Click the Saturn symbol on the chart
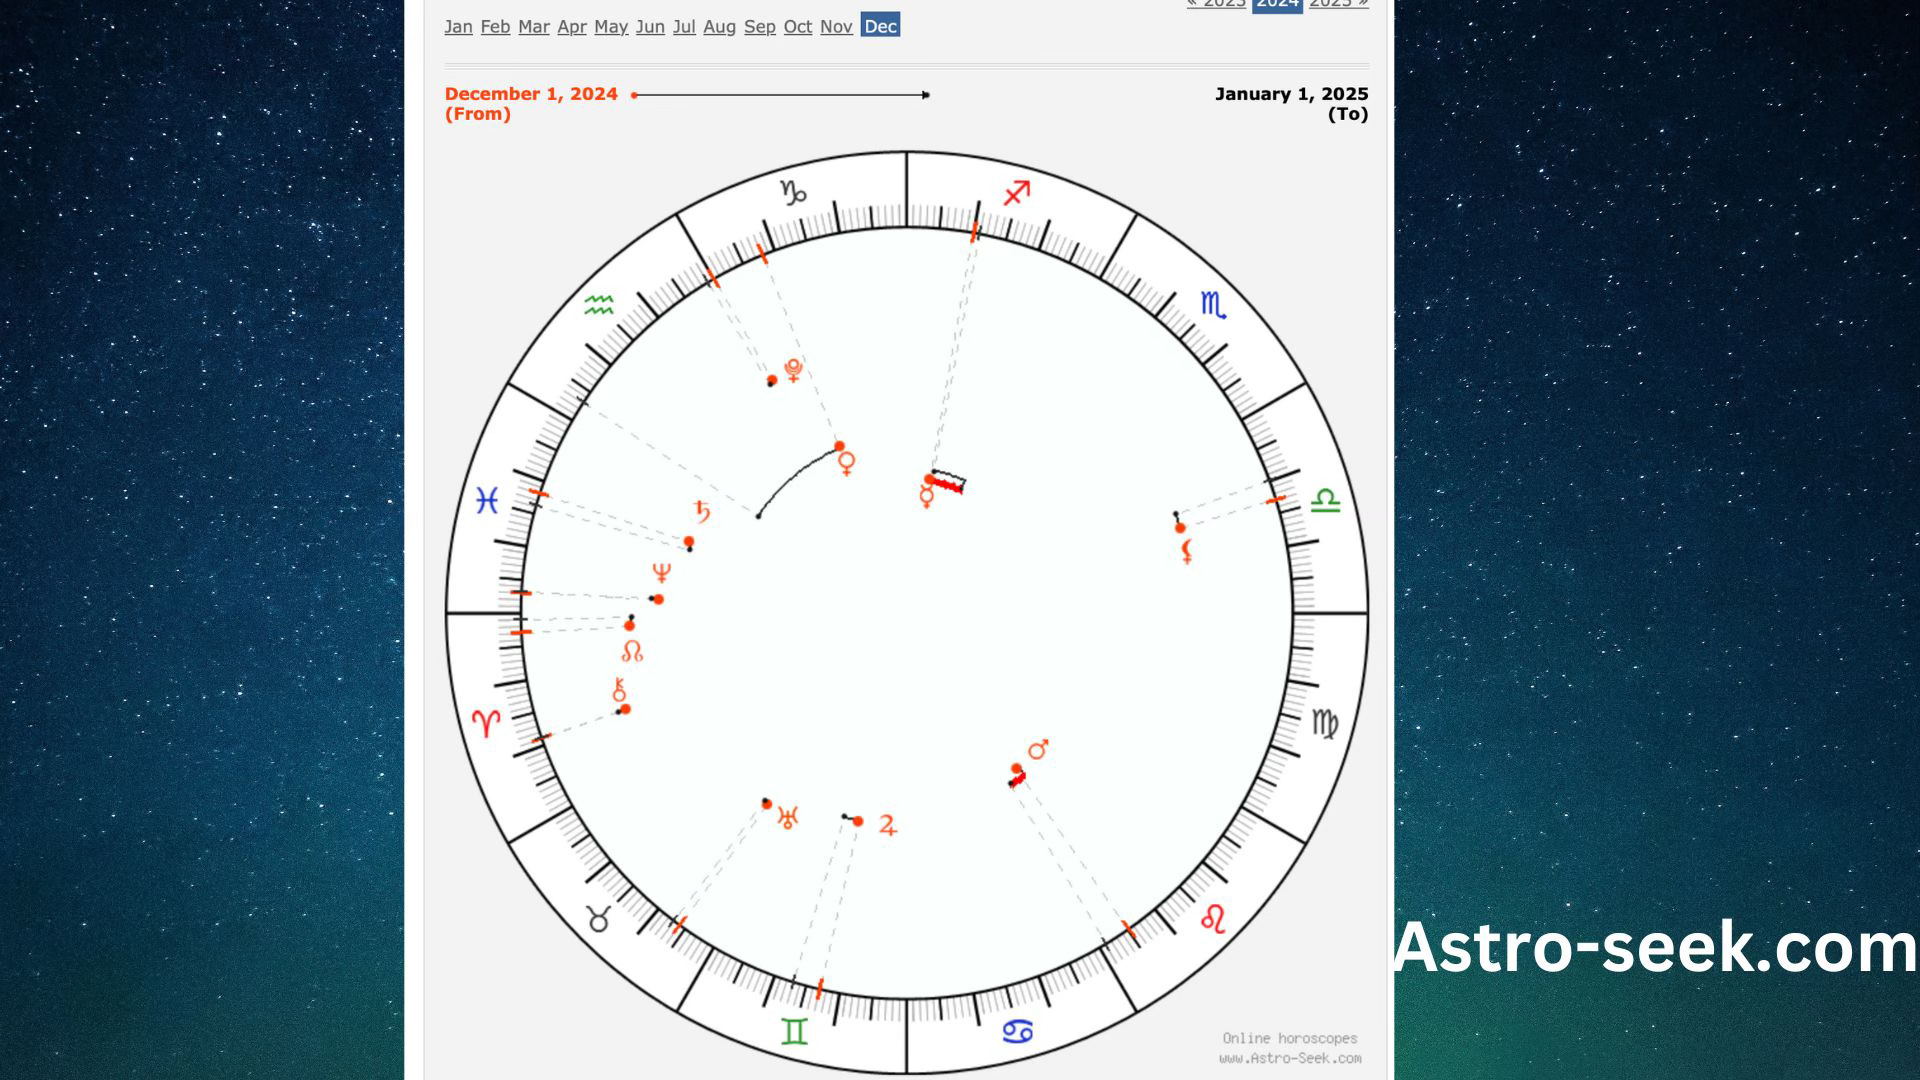The height and width of the screenshot is (1080, 1920). [x=703, y=510]
